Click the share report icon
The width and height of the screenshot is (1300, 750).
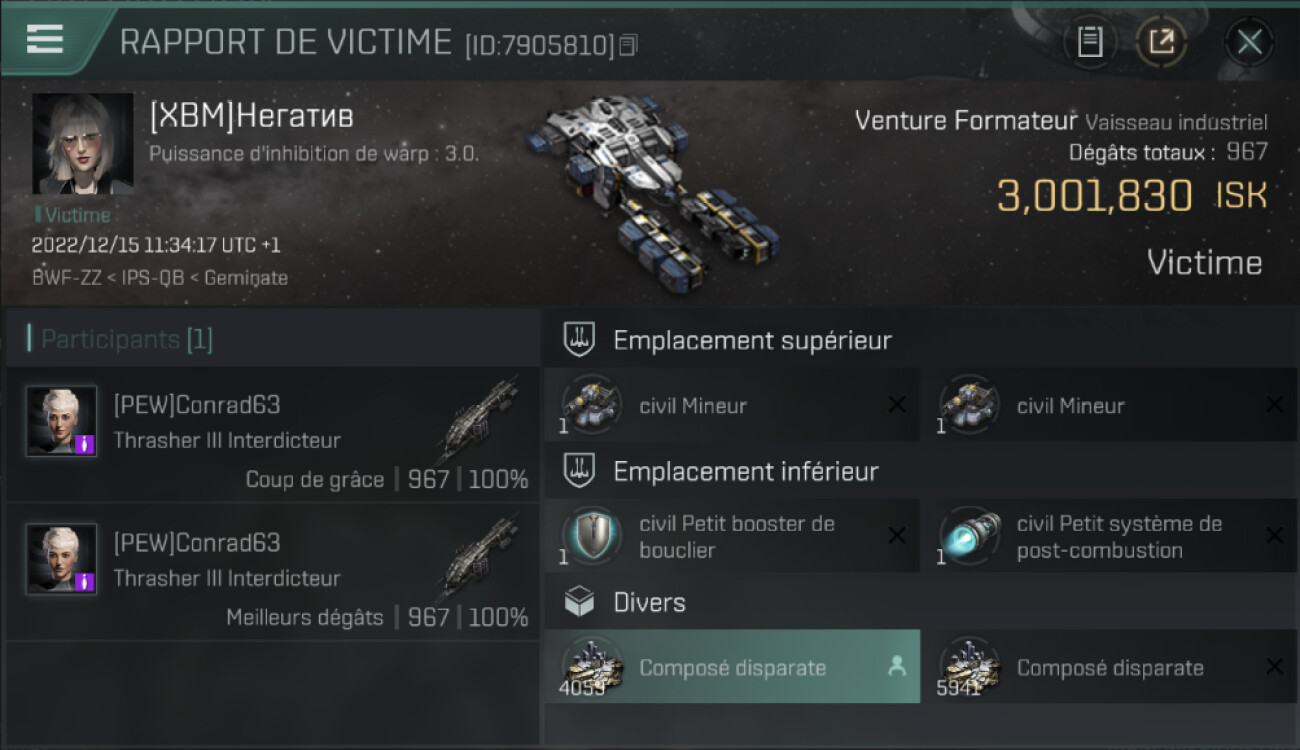click(x=1161, y=42)
